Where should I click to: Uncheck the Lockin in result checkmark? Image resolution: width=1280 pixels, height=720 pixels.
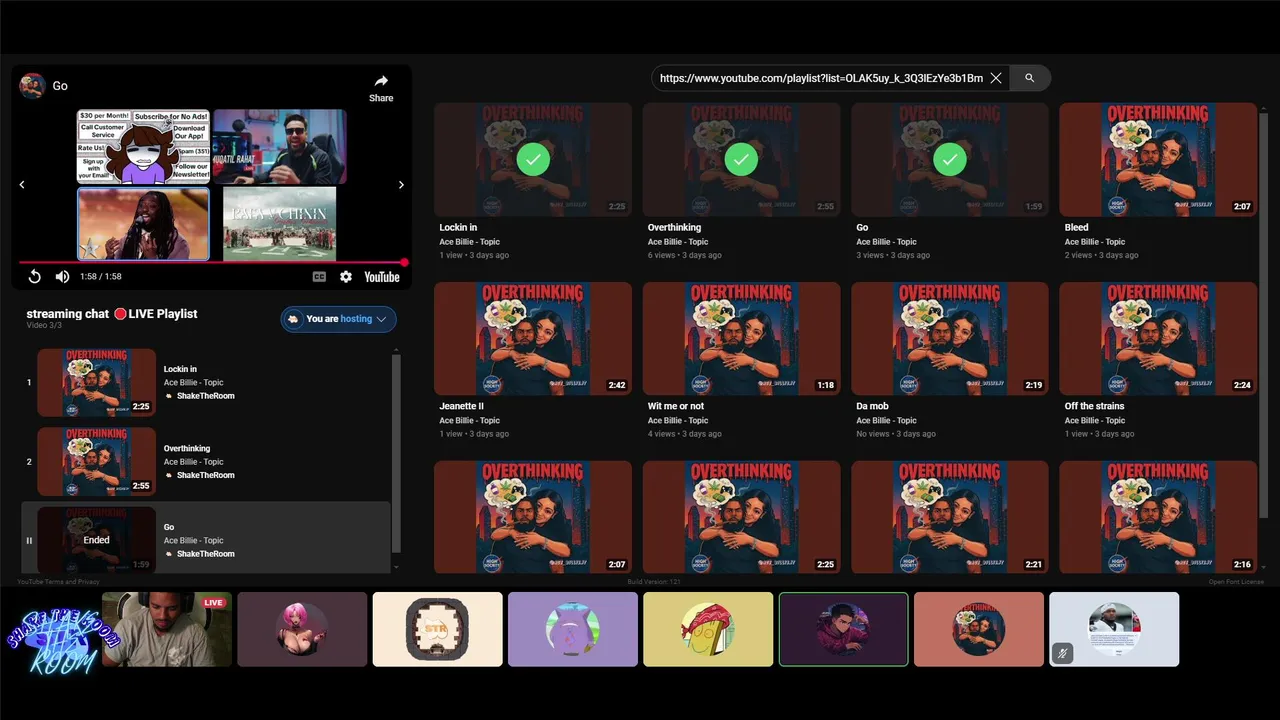pos(533,159)
